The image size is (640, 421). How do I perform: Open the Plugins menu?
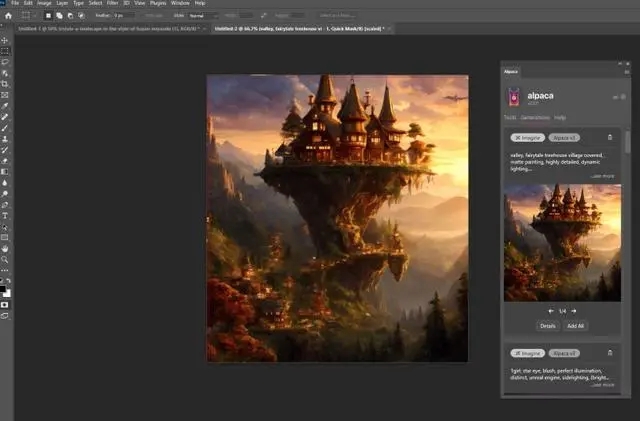(x=158, y=3)
